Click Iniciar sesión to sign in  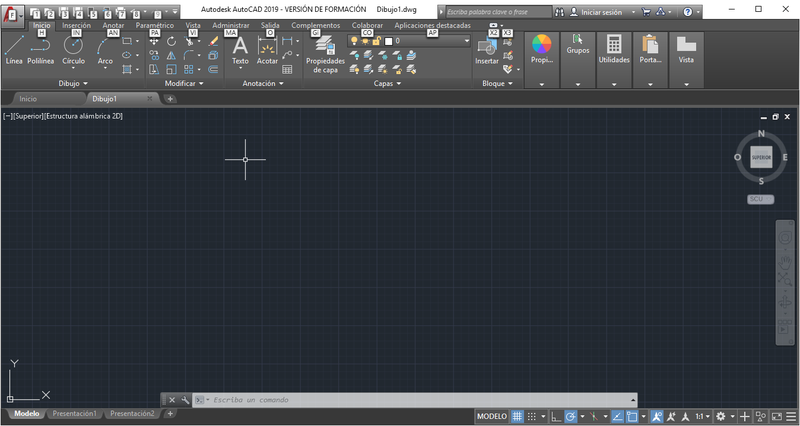(x=600, y=12)
